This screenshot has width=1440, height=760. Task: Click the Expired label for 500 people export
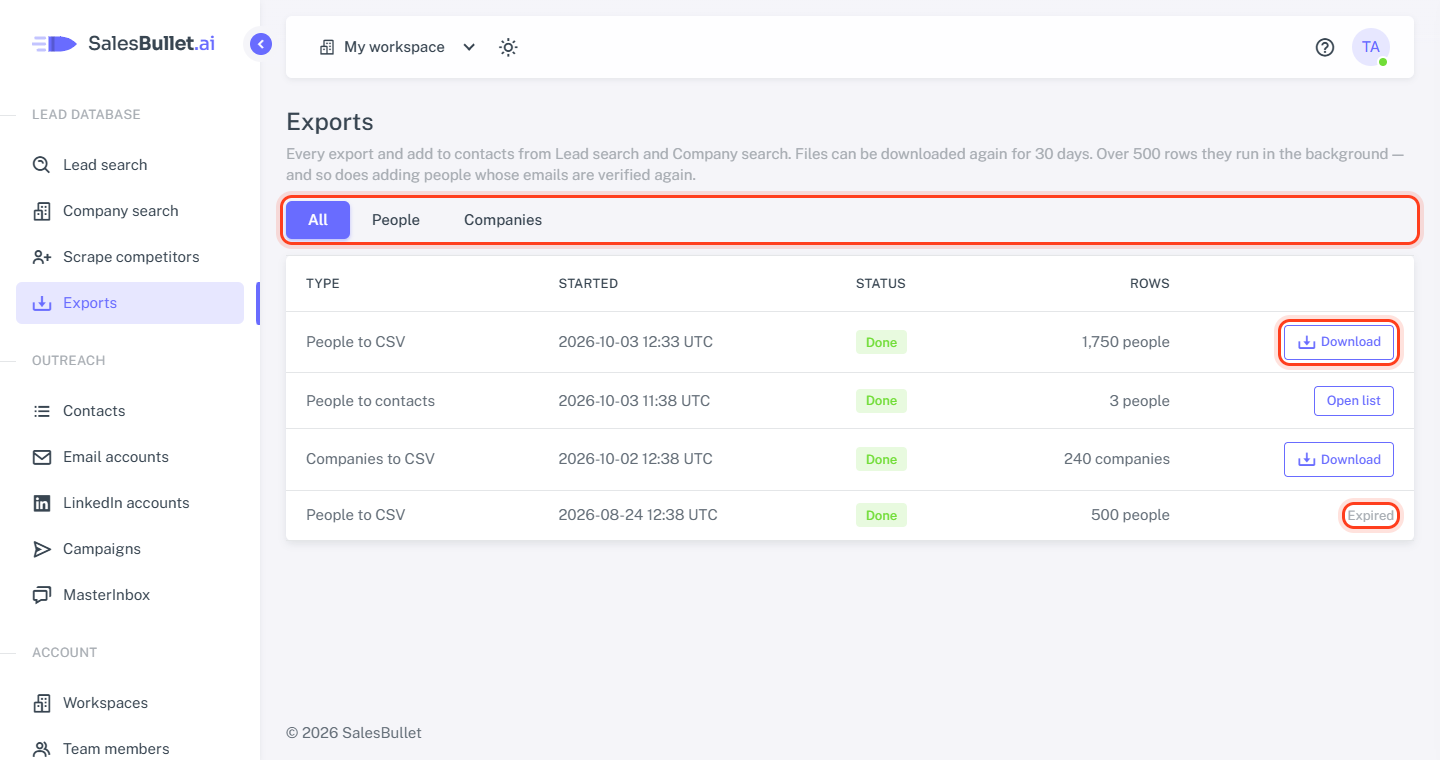(1370, 516)
